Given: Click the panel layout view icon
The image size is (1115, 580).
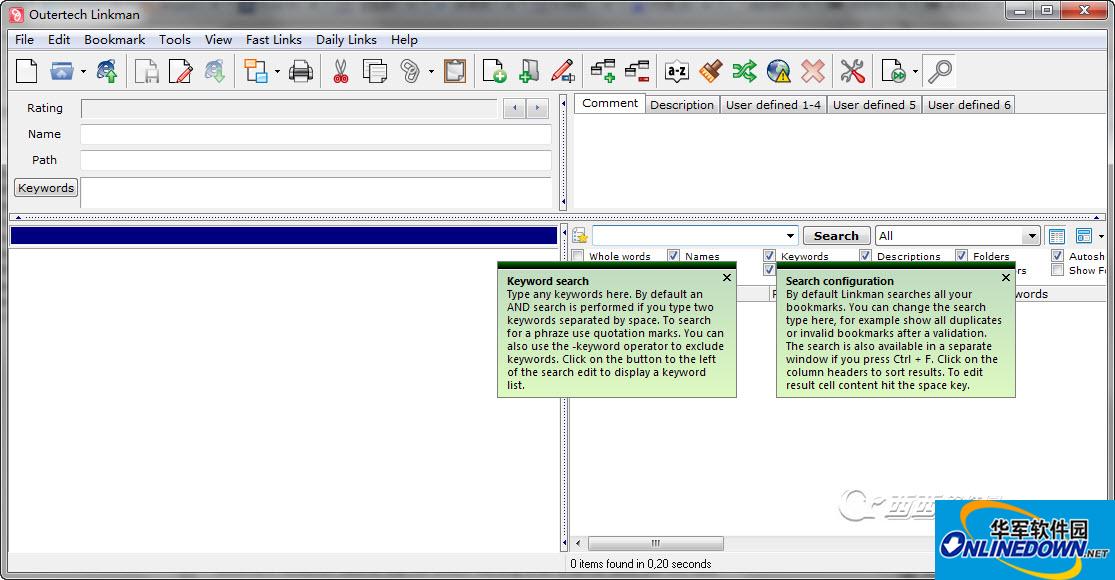Looking at the screenshot, I should (x=1084, y=236).
